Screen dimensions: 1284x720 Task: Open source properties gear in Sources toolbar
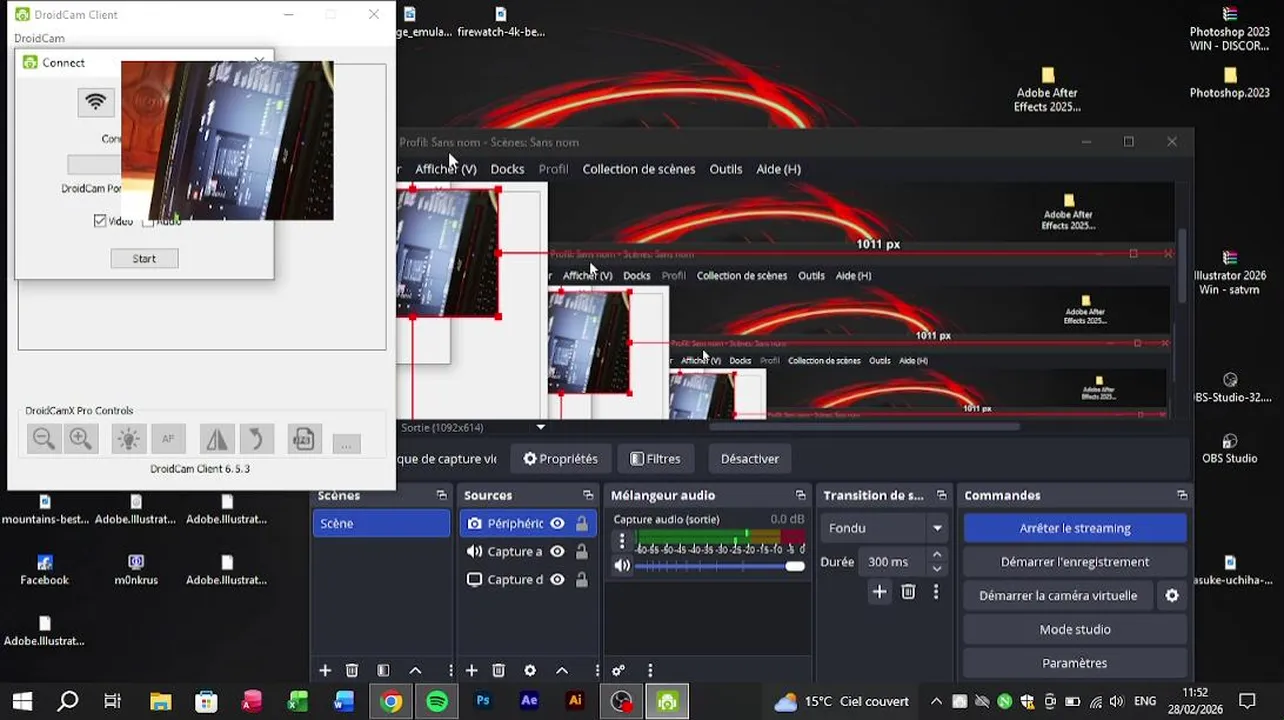coord(530,671)
